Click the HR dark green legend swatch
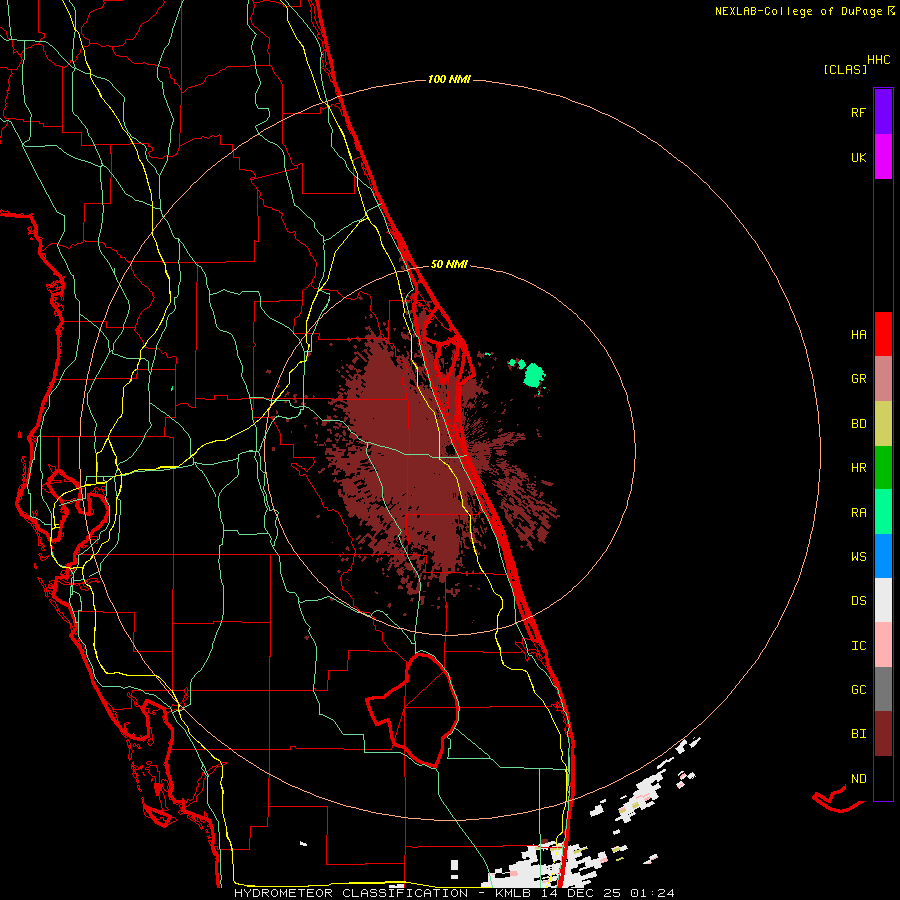Screen dimensions: 900x900 [883, 467]
